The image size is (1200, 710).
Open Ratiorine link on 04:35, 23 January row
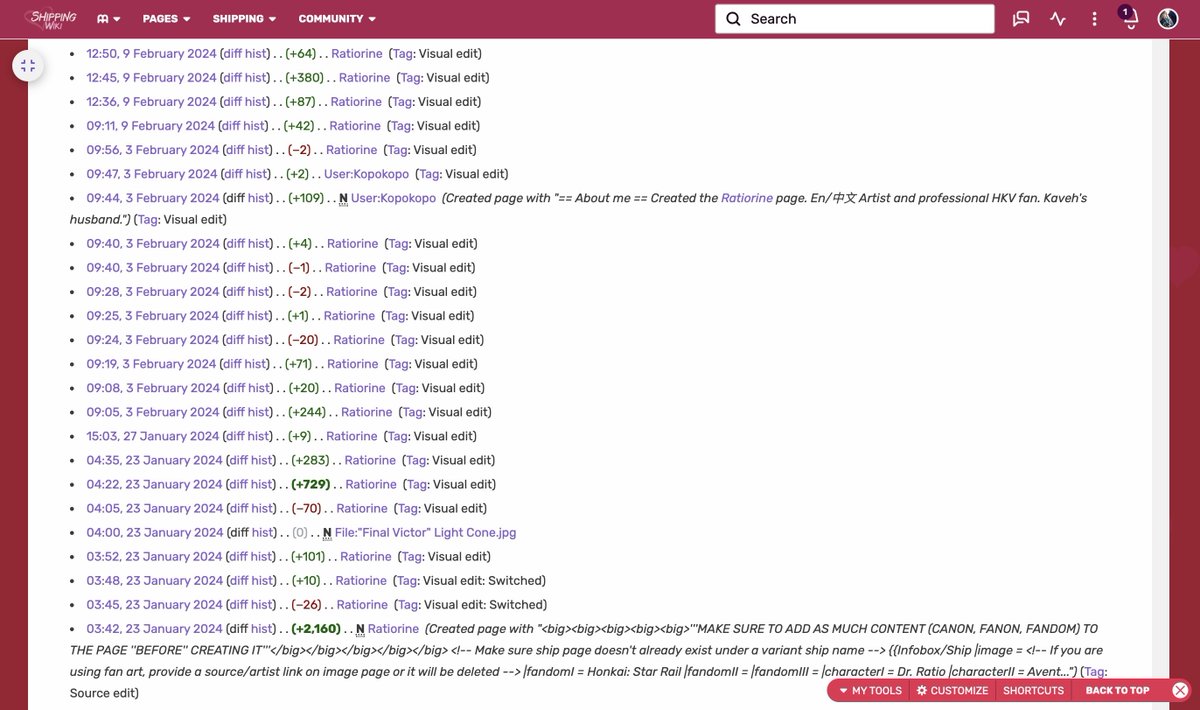pyautogui.click(x=370, y=460)
